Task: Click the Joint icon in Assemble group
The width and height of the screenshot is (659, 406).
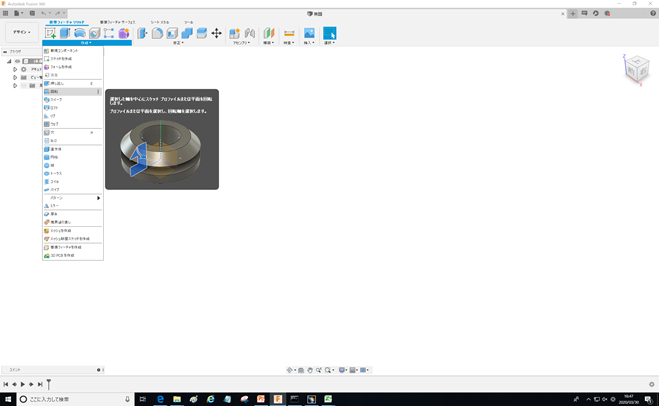Action: tap(250, 33)
